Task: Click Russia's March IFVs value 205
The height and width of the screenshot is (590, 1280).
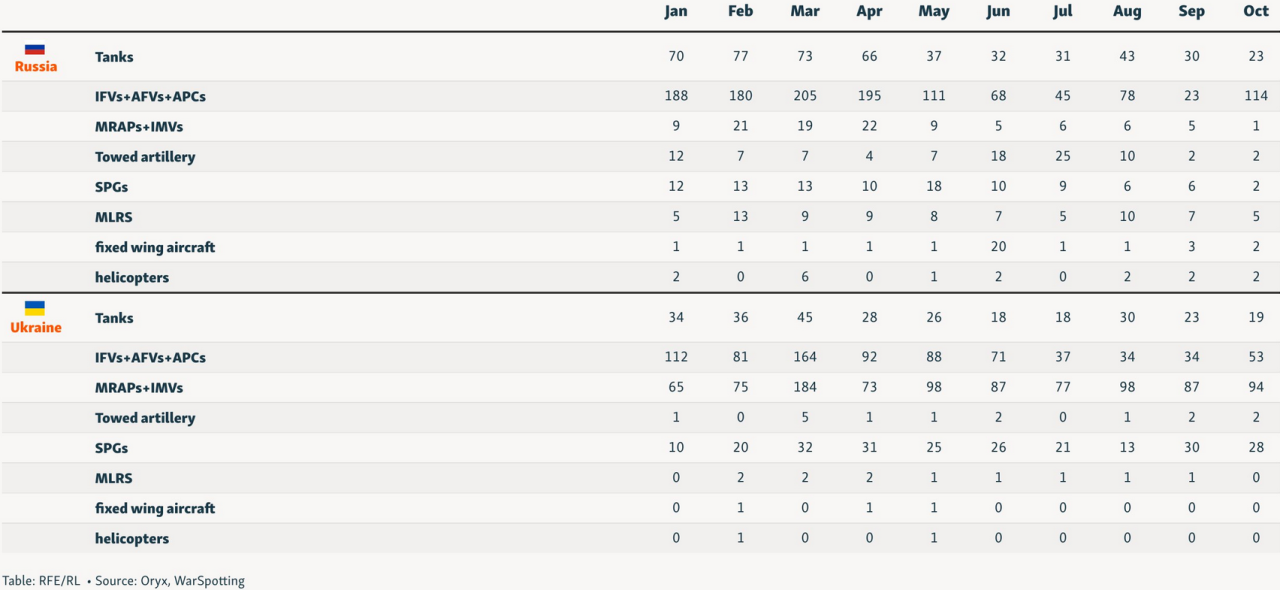Action: 805,96
